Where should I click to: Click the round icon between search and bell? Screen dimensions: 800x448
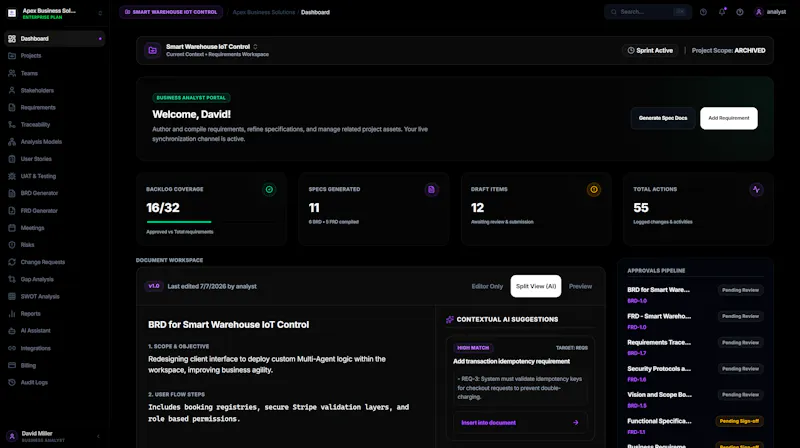coord(704,12)
